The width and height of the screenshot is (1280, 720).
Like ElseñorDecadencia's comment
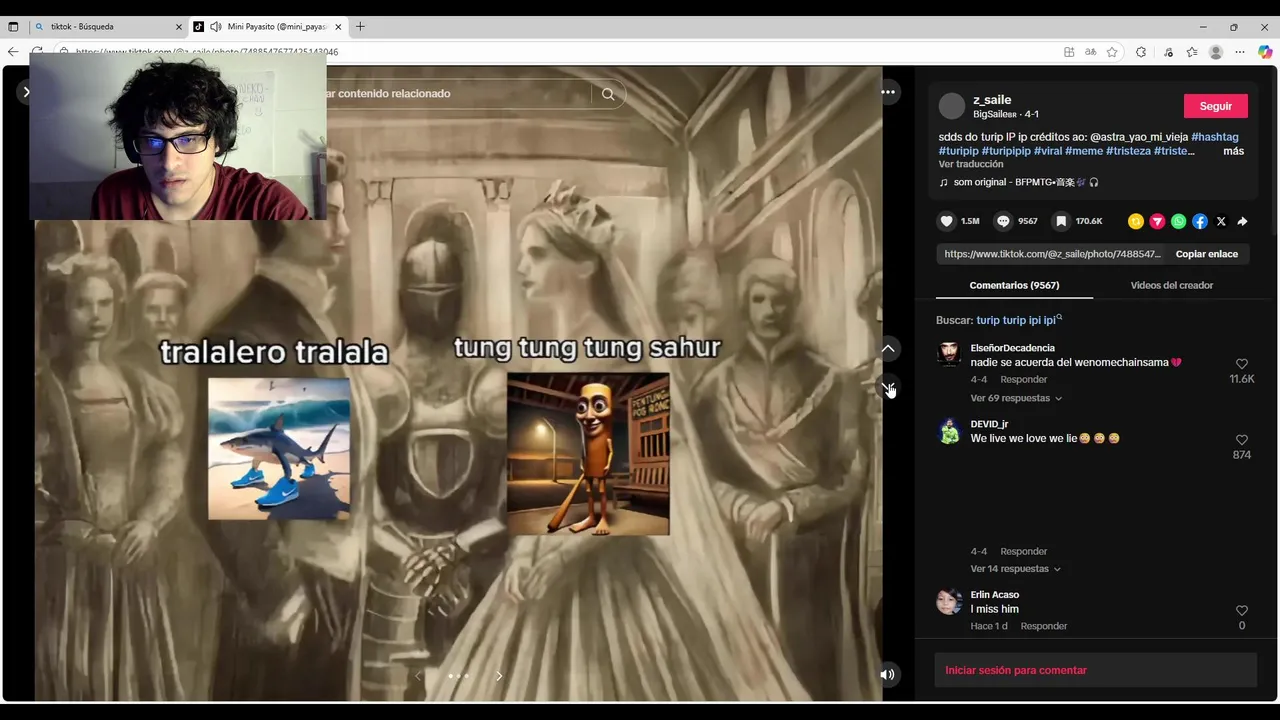[x=1241, y=364]
